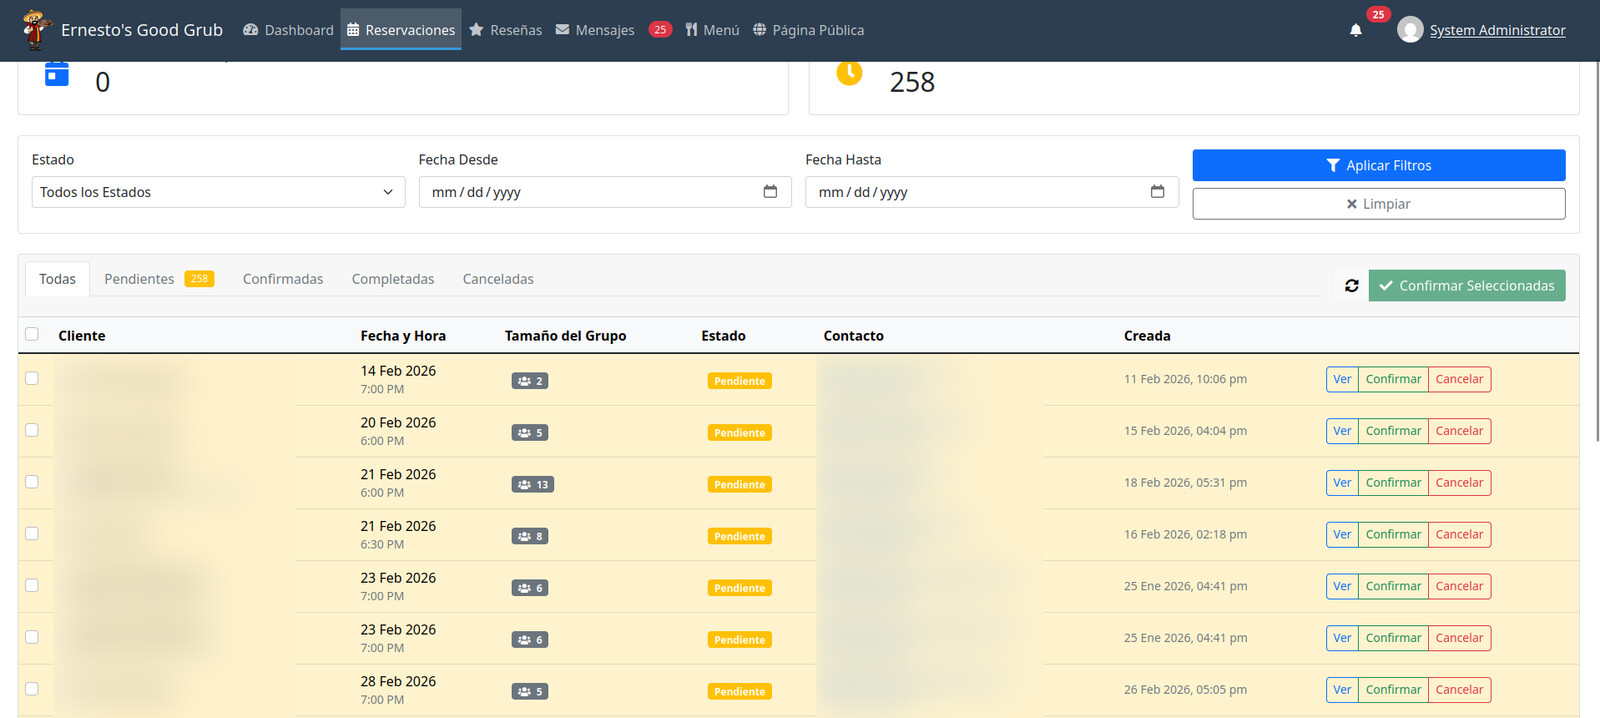
Task: Click the Aplicar Filtros button
Action: click(1379, 165)
